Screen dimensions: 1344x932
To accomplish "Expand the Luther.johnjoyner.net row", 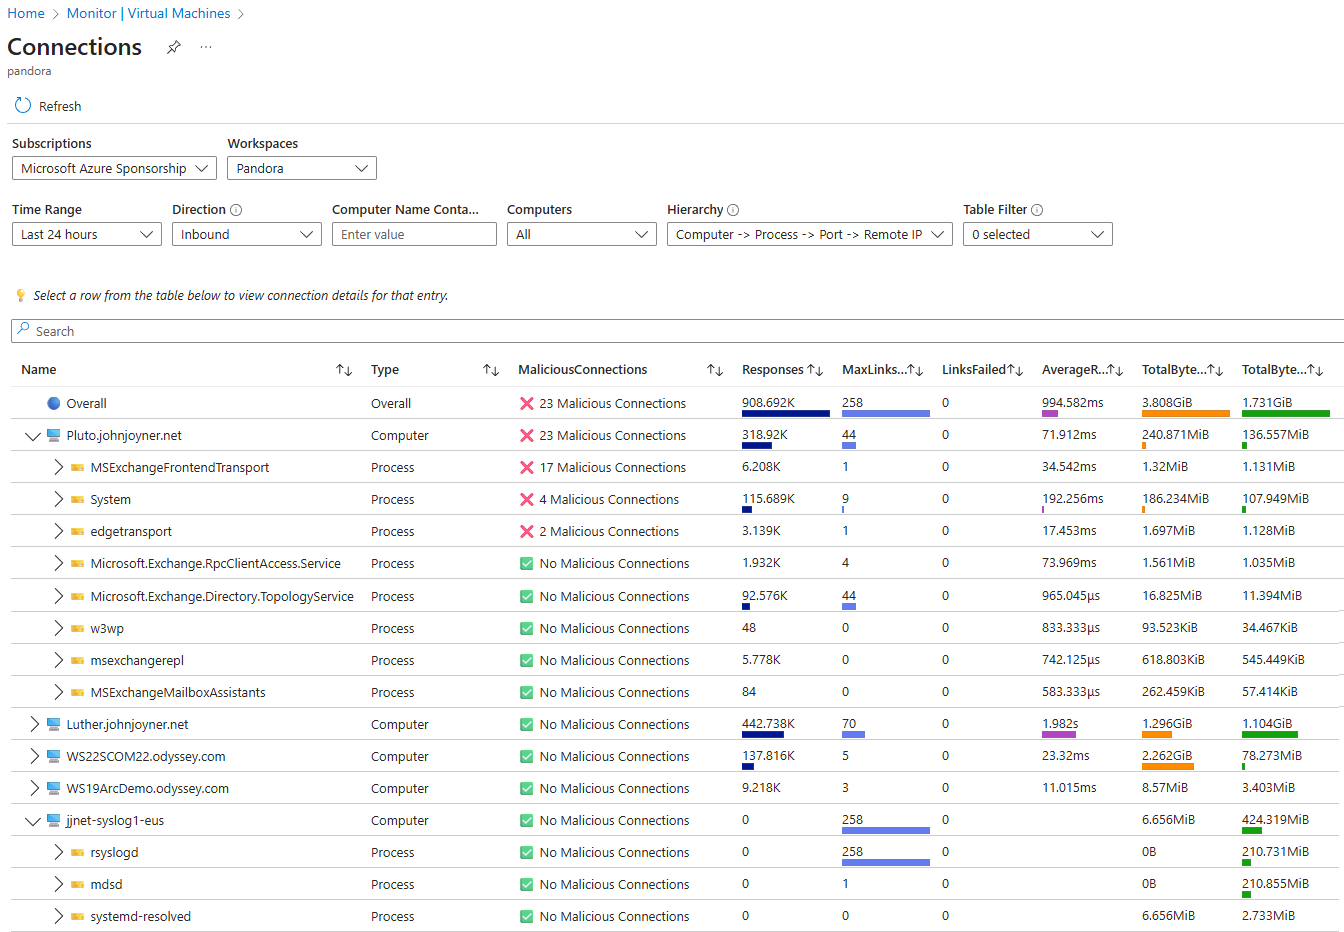I will (34, 724).
